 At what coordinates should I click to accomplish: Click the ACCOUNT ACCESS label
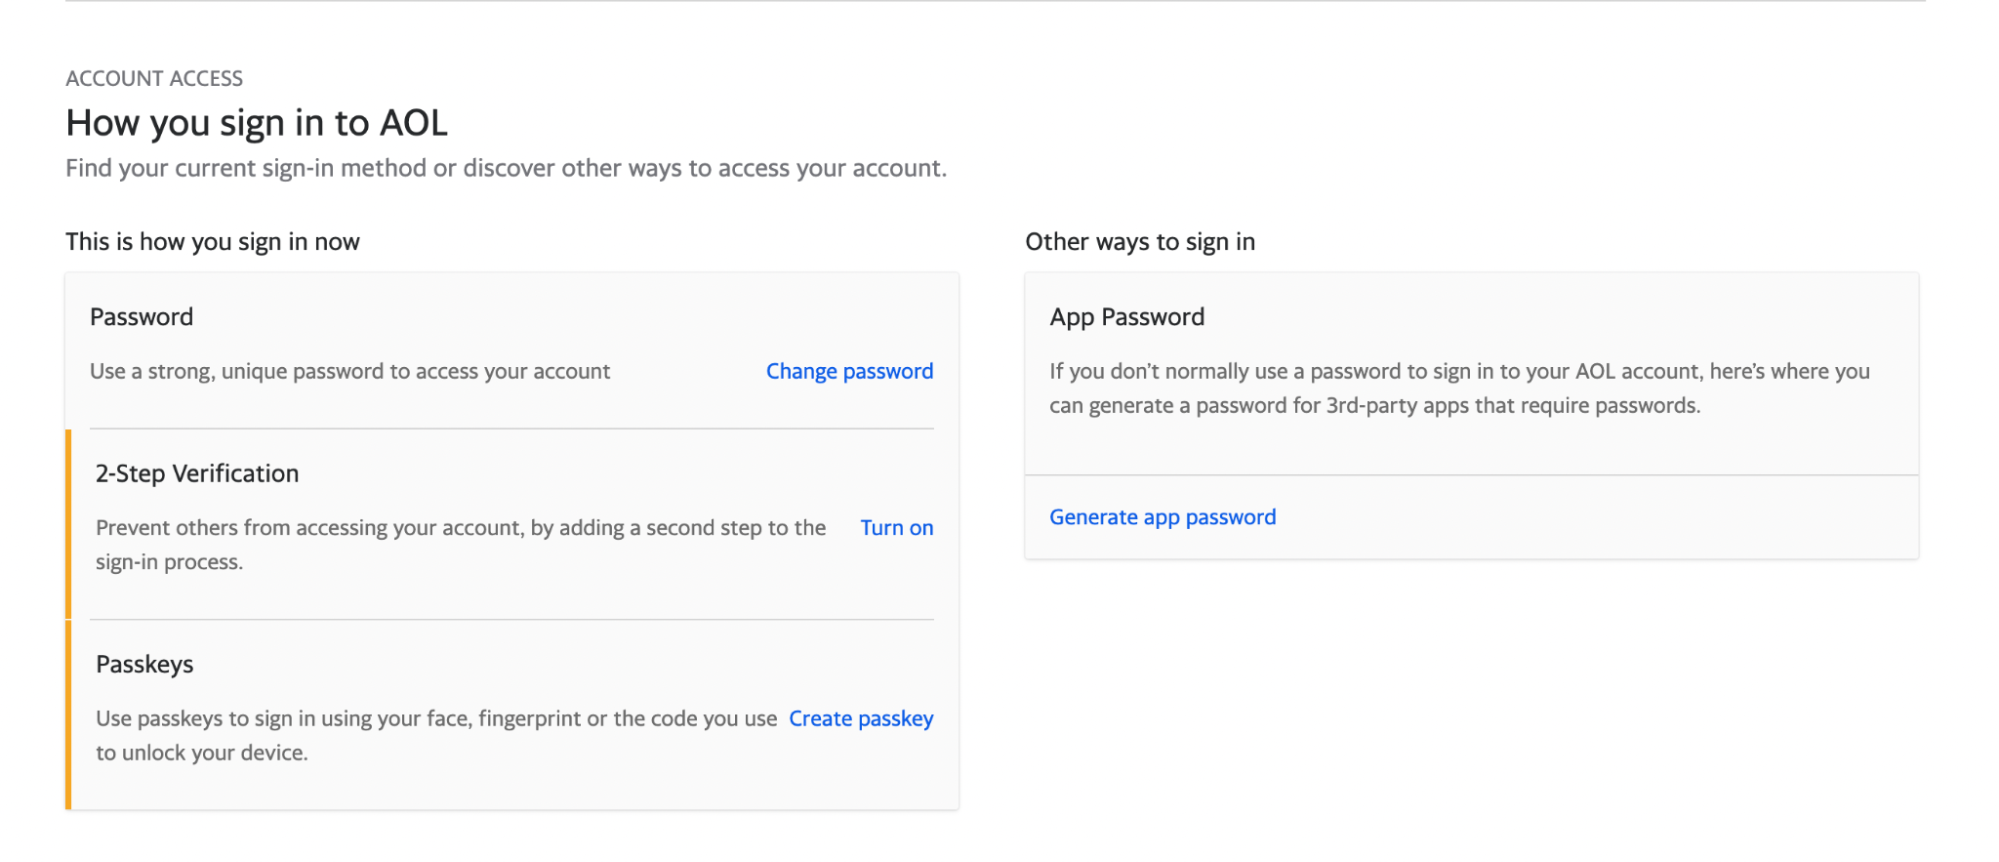point(154,78)
